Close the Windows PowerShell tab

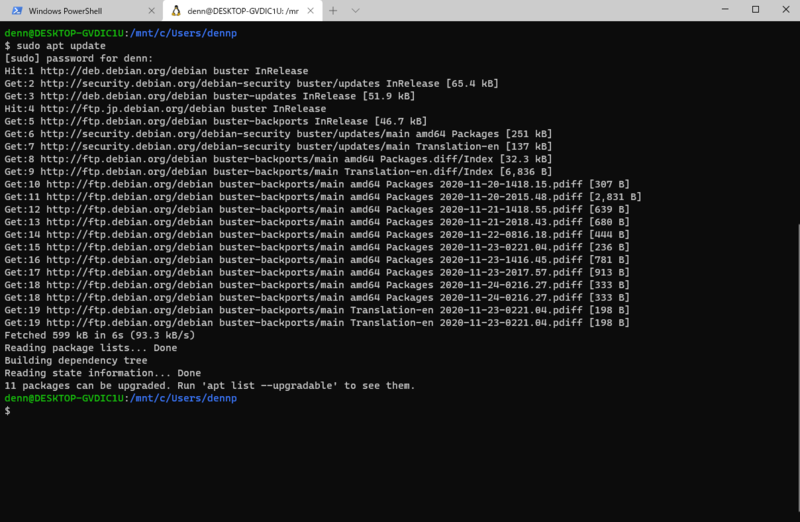pos(152,11)
